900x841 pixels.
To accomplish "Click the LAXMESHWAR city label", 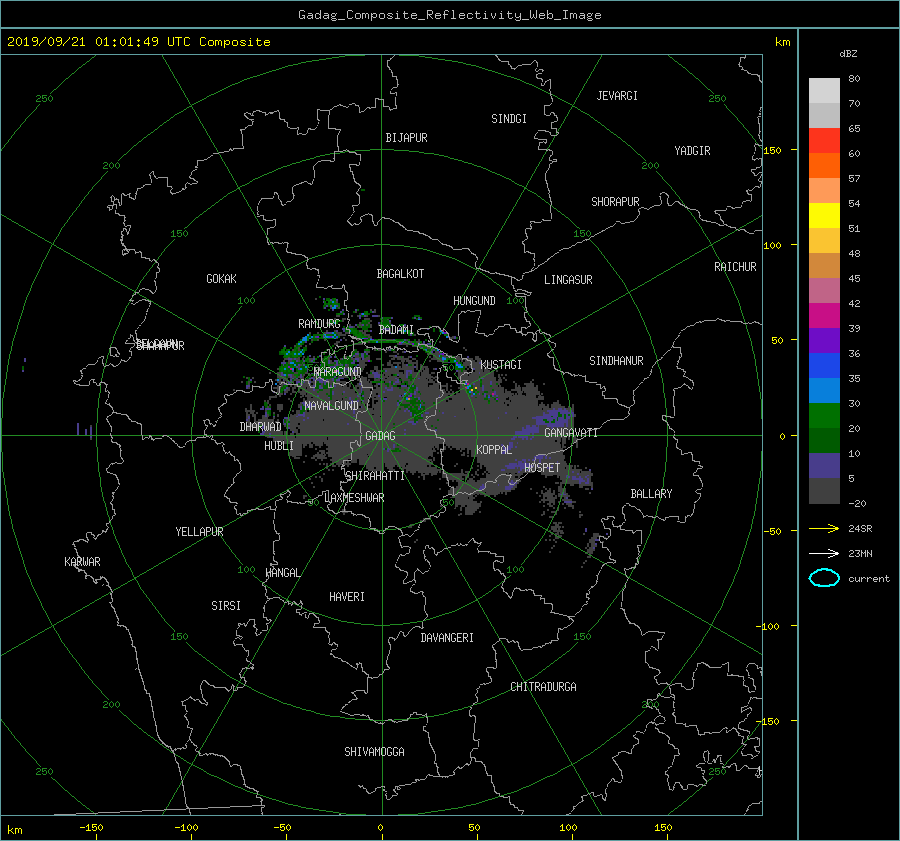I will tap(354, 498).
